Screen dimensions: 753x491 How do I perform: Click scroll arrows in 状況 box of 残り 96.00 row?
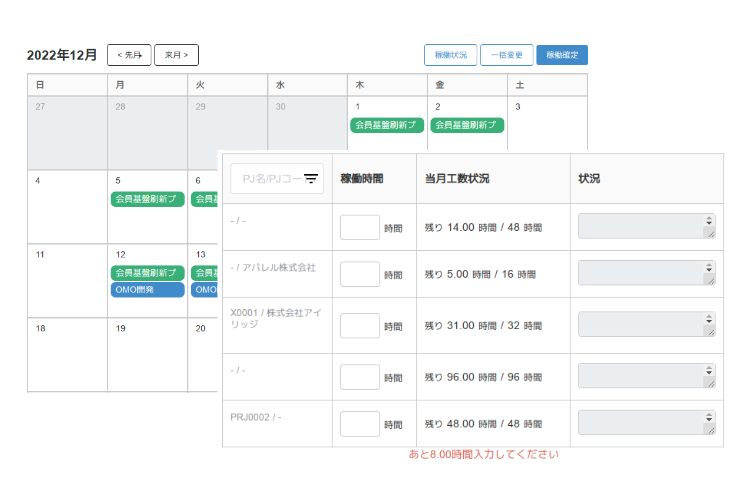click(709, 370)
